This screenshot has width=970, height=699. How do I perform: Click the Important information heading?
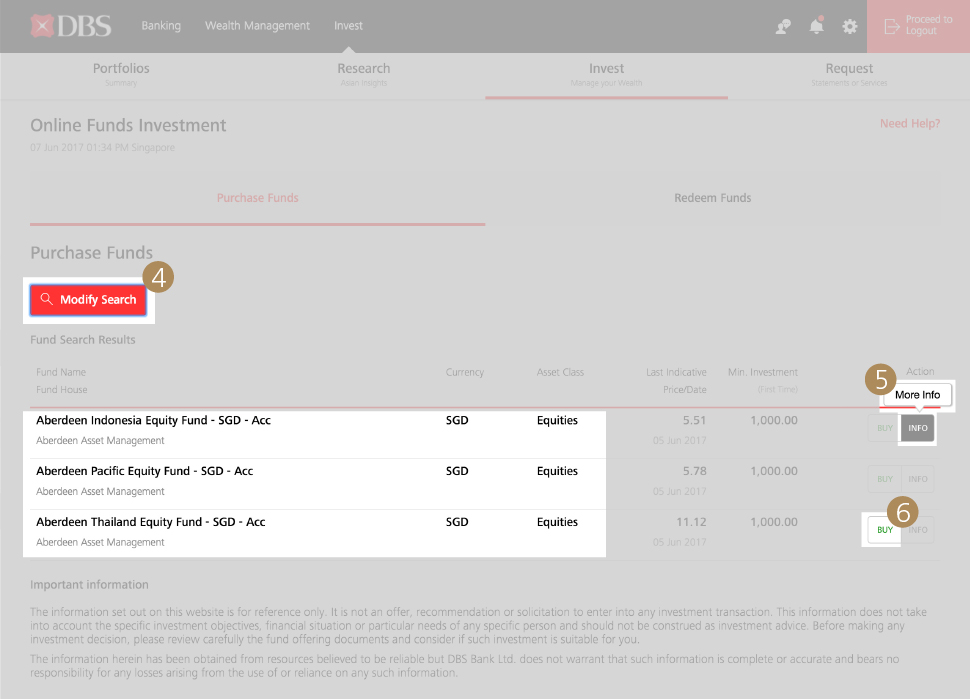coord(90,585)
